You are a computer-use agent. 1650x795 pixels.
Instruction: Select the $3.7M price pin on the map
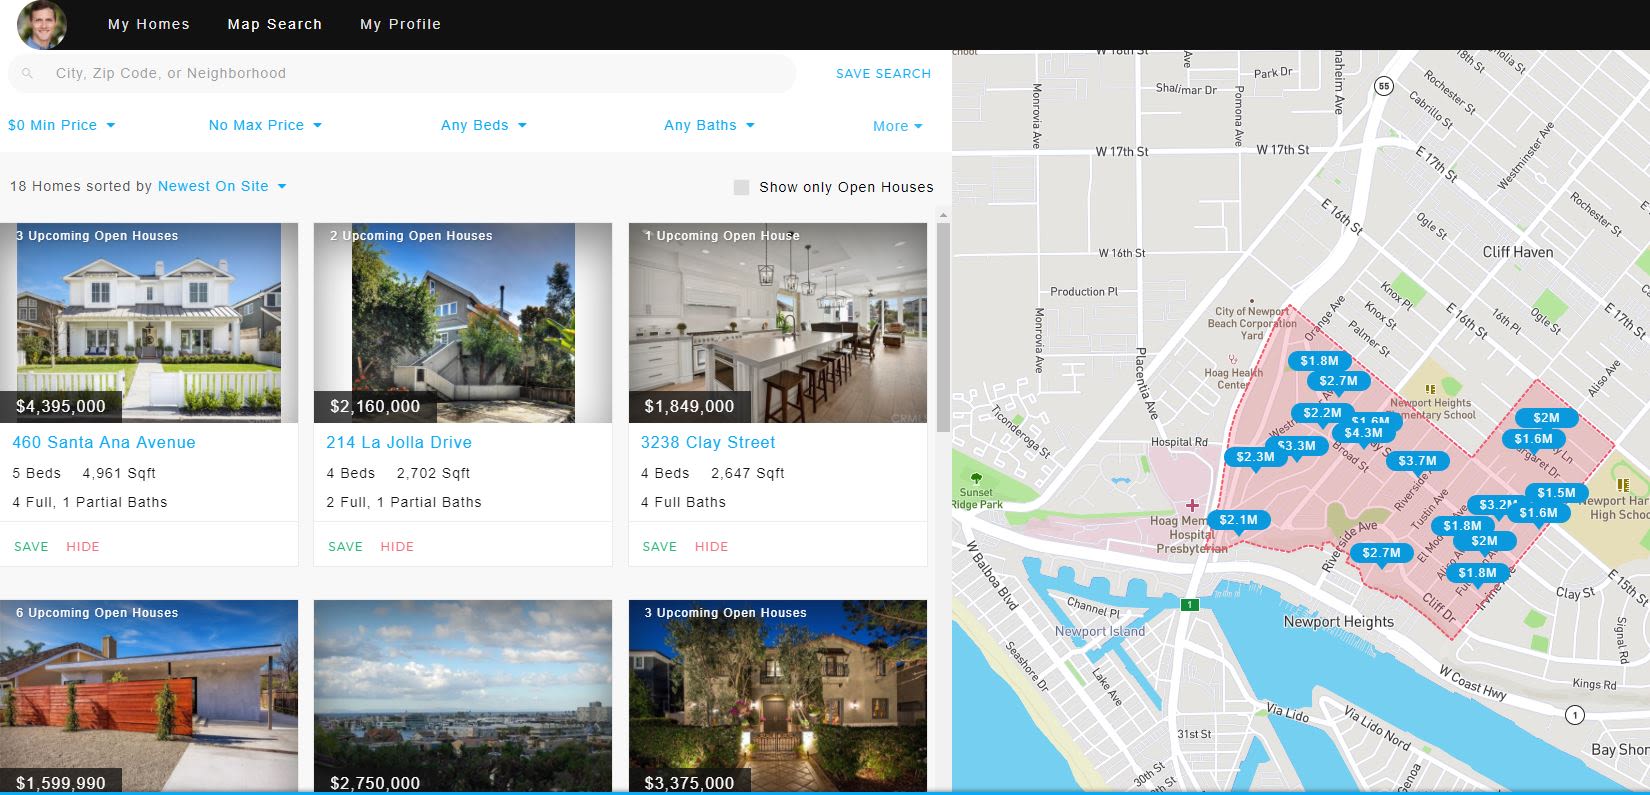pos(1417,461)
